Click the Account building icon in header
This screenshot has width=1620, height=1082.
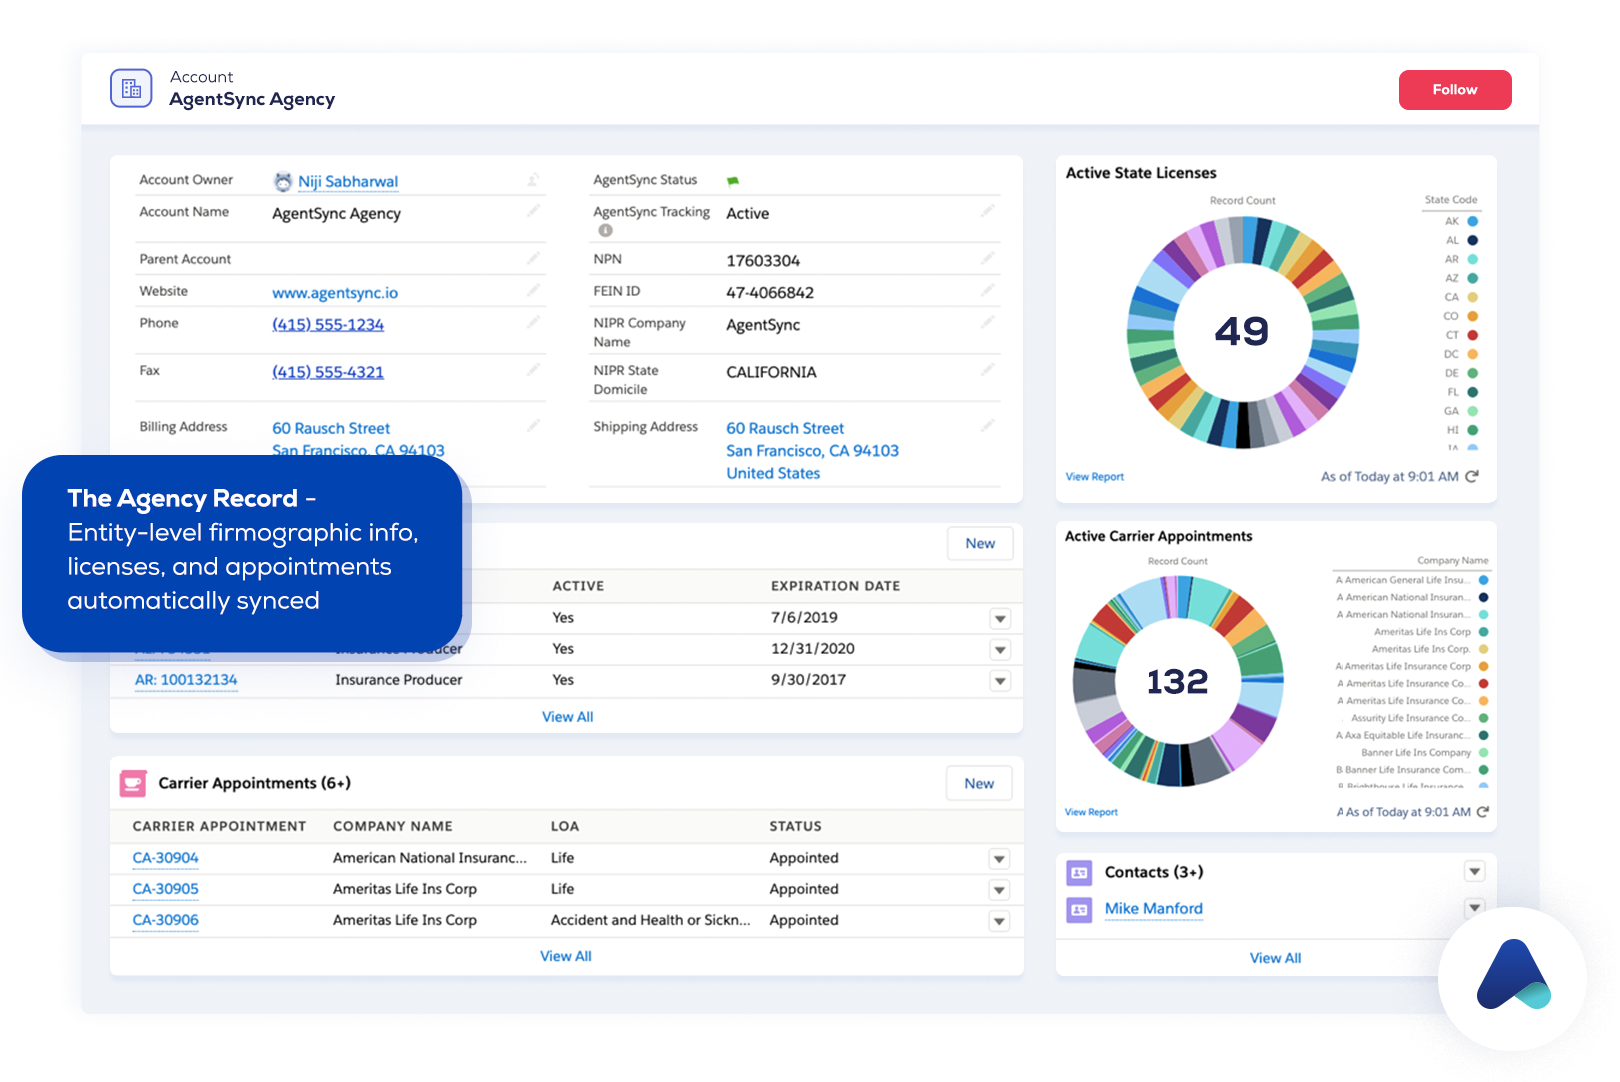pos(131,89)
